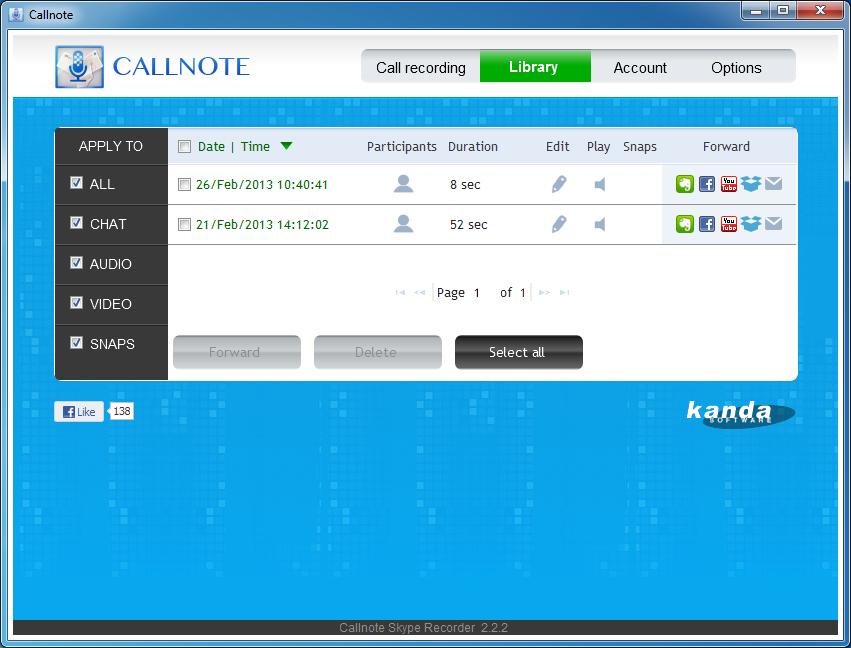Forward the 26/Feb/2013 recording to Evernote

(684, 184)
